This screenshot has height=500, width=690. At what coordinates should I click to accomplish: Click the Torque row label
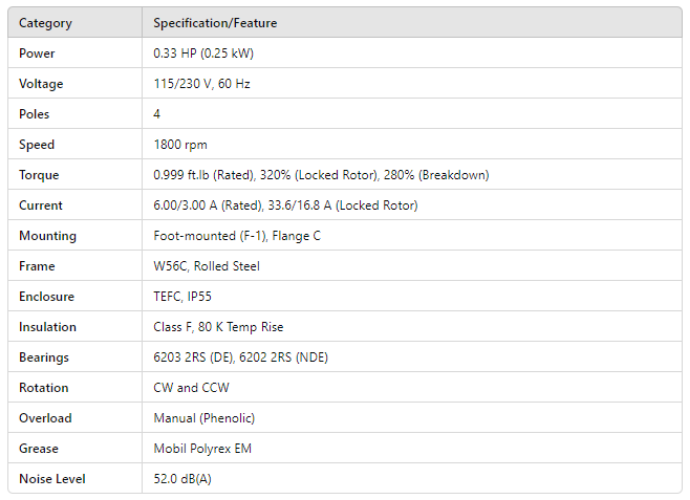pyautogui.click(x=39, y=175)
